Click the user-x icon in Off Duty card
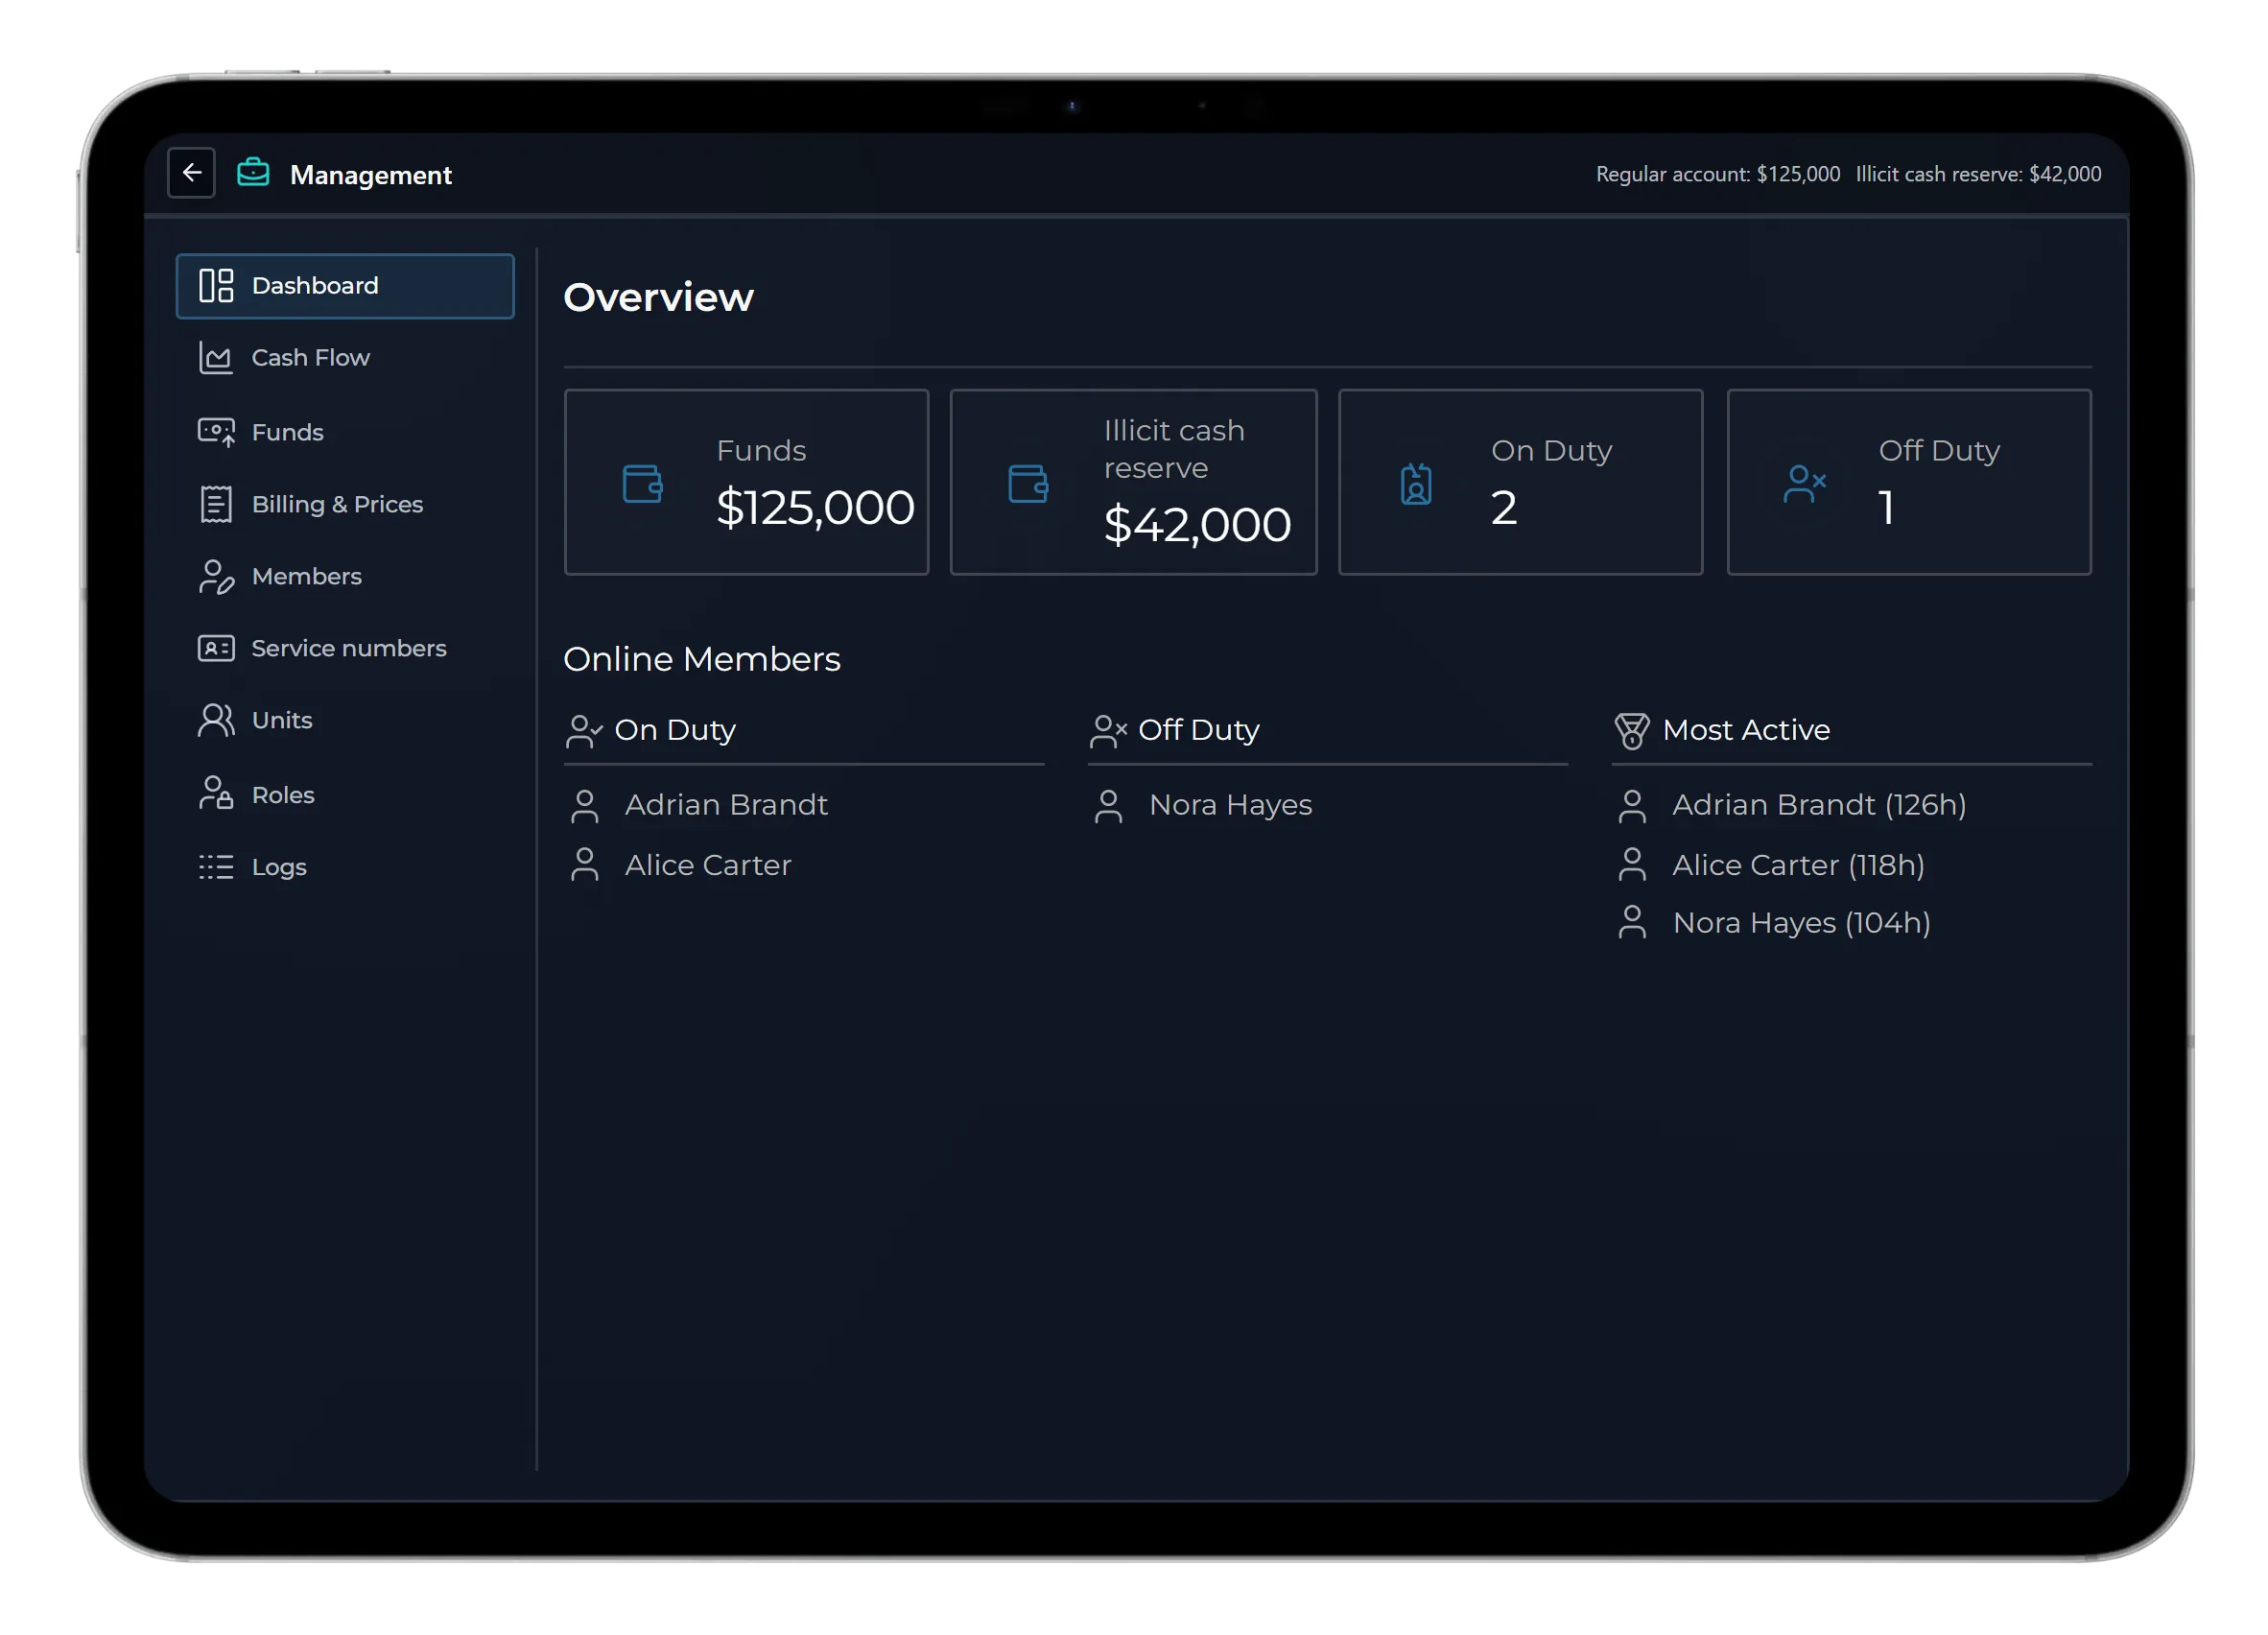 pyautogui.click(x=1805, y=485)
